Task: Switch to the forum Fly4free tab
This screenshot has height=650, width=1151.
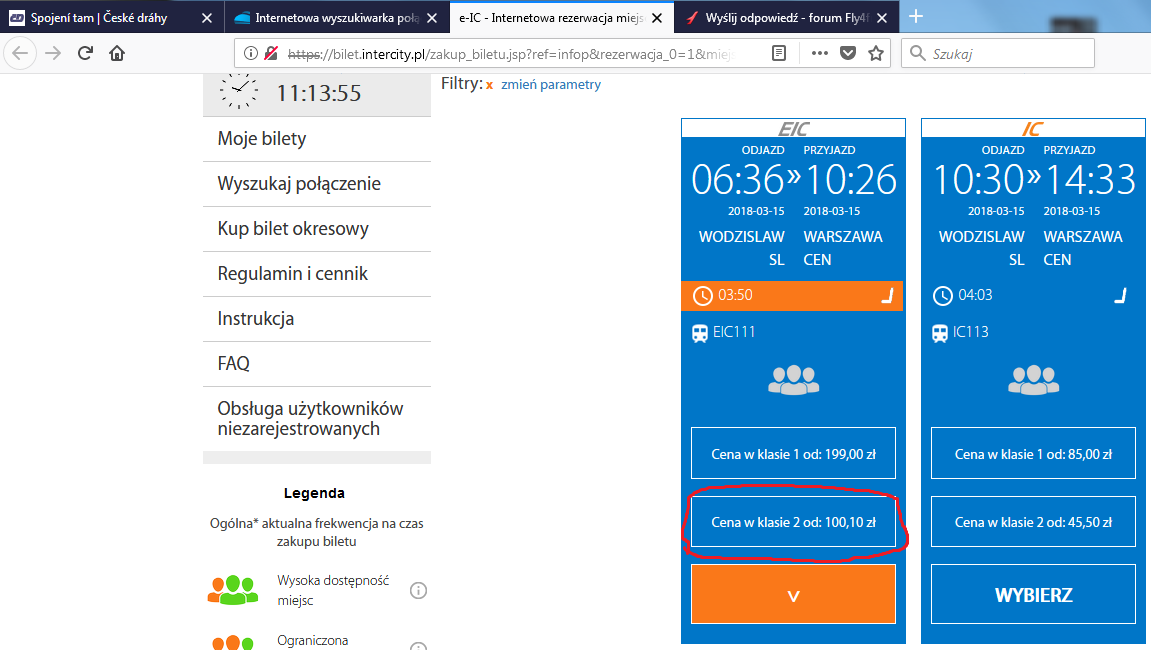Action: (786, 18)
